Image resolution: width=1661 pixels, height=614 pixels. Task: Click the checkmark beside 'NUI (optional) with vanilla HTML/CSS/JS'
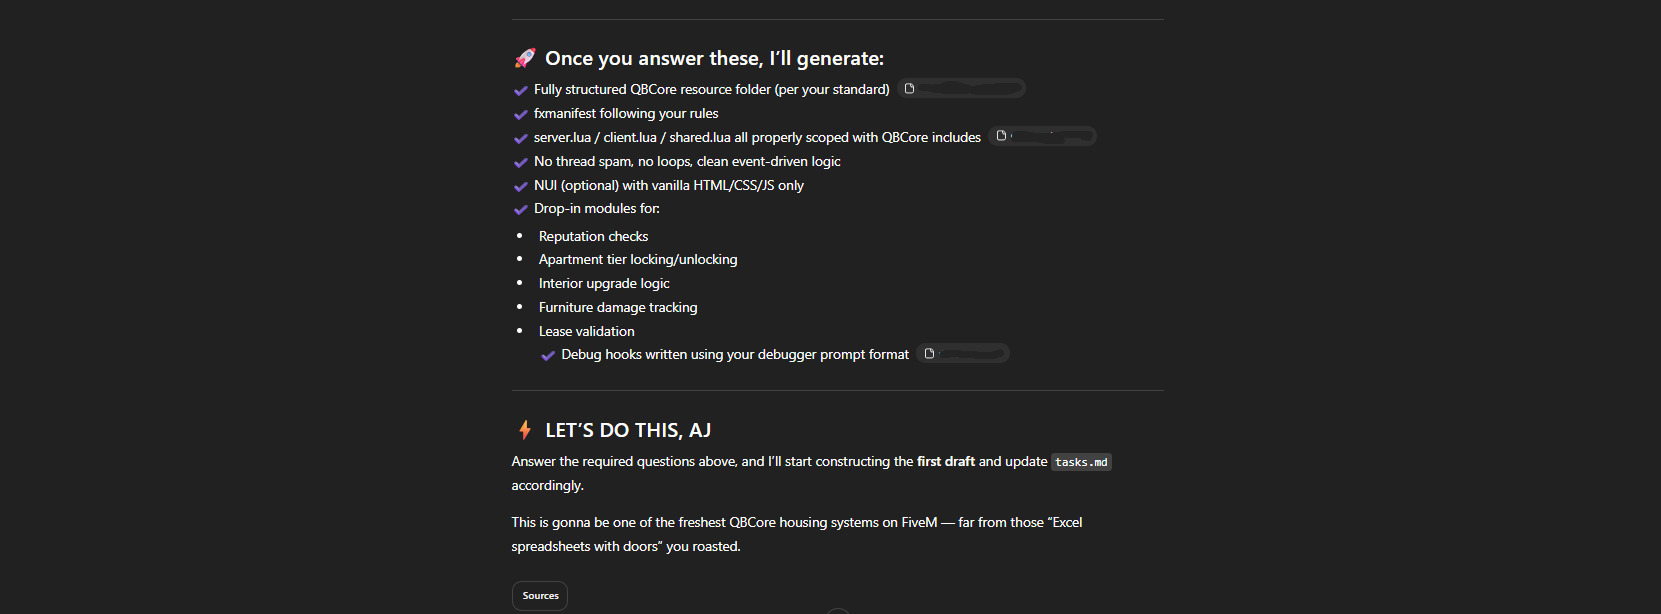[520, 186]
